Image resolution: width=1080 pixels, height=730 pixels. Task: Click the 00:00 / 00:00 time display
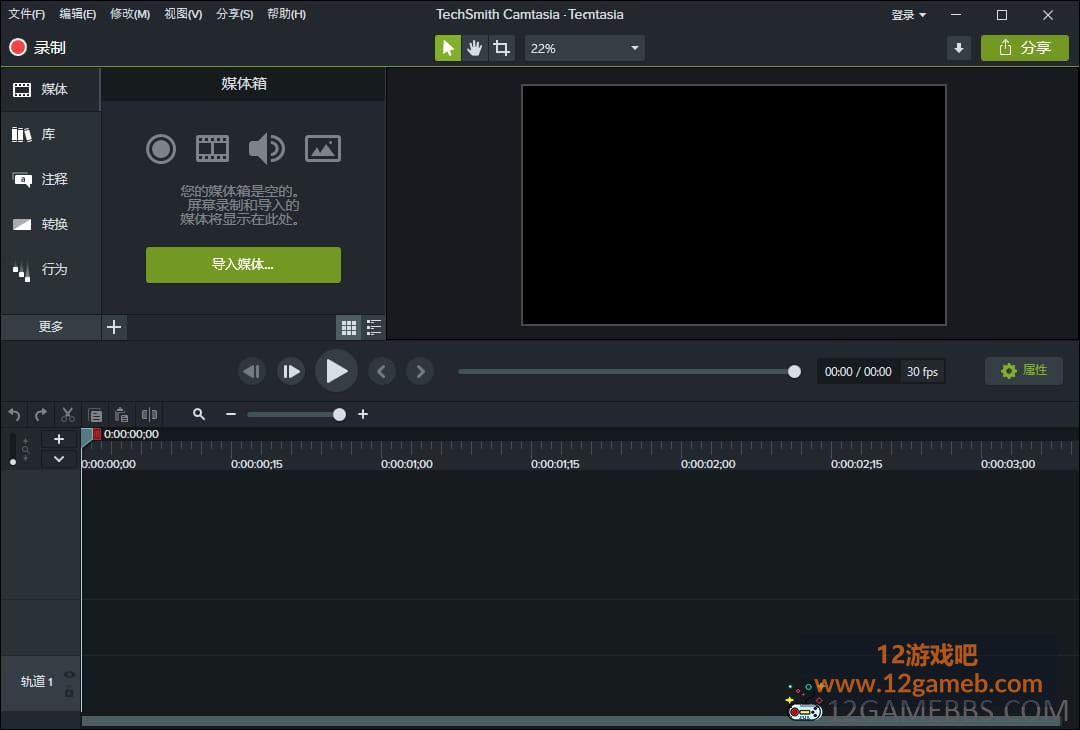[858, 372]
